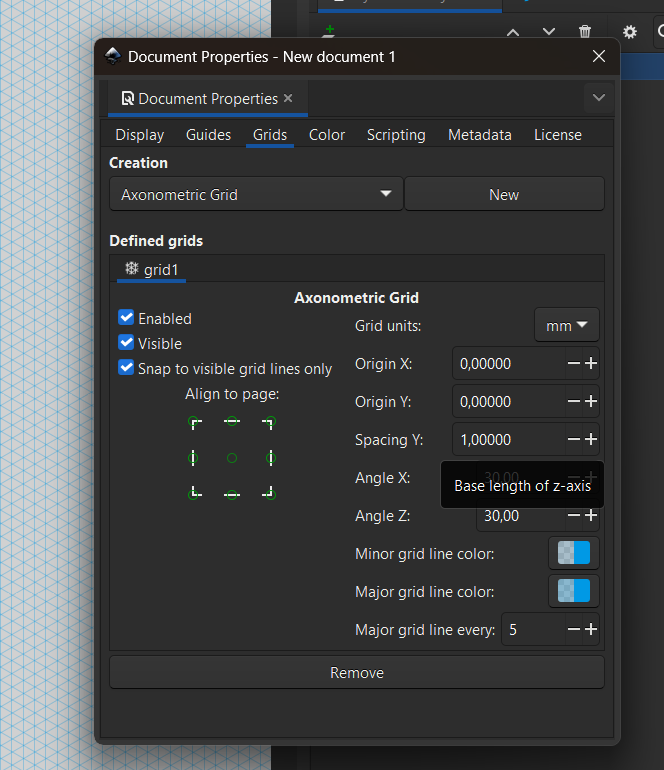
Task: Decrease Major grid line every value
Action: (574, 629)
